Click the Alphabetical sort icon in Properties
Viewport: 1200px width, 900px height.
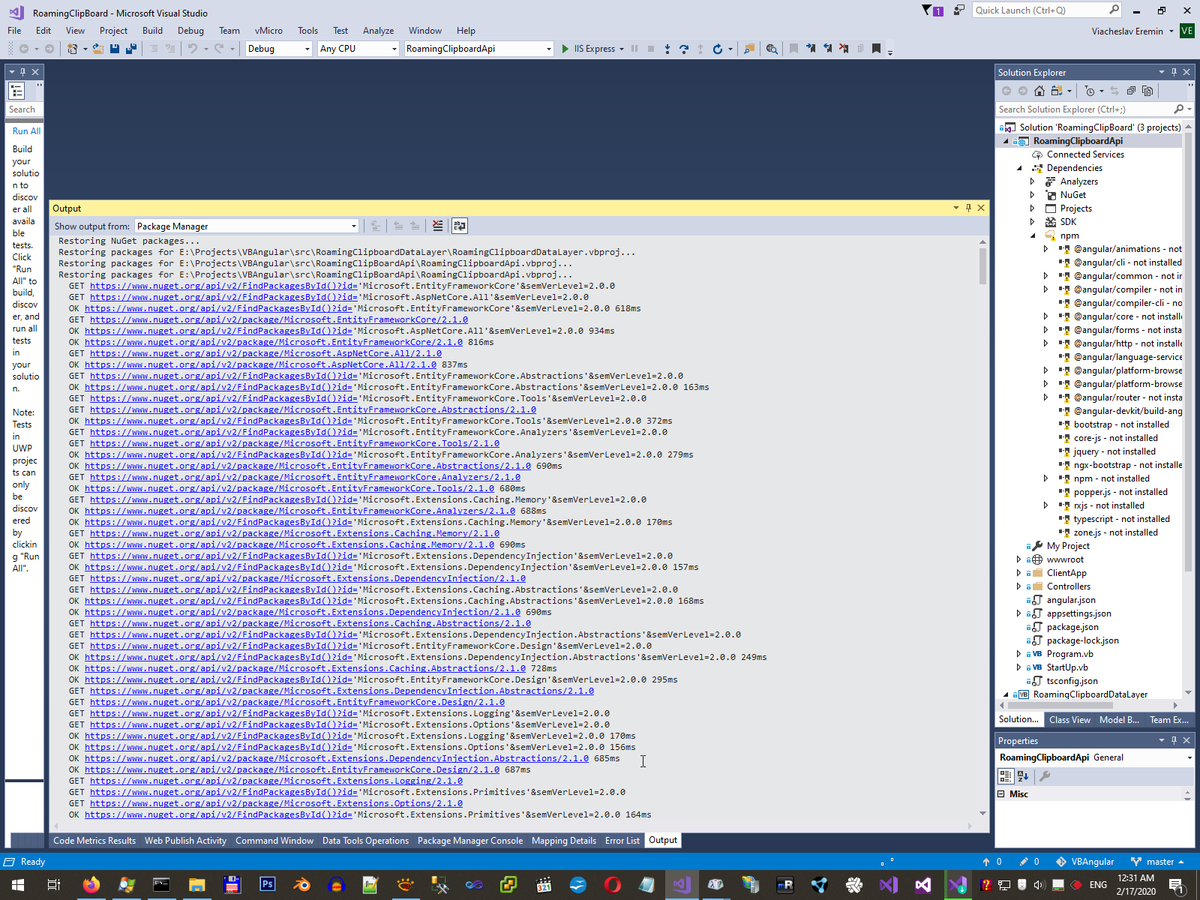point(1023,776)
